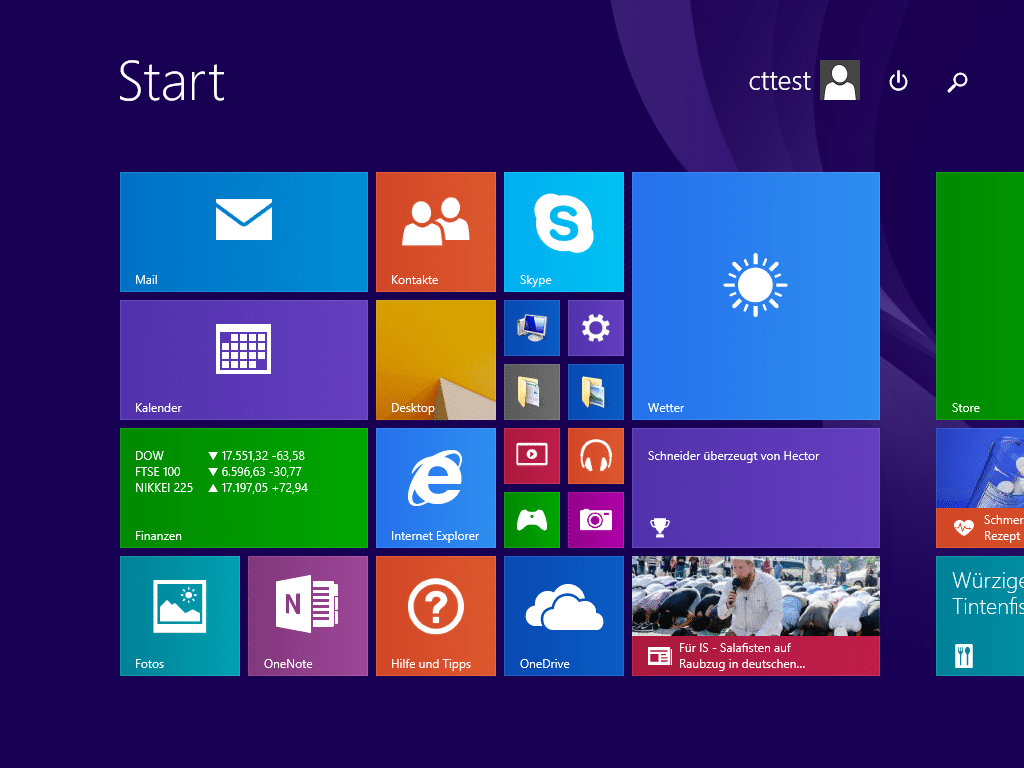Open the This PC computer tile
The height and width of the screenshot is (768, 1024).
coord(531,327)
